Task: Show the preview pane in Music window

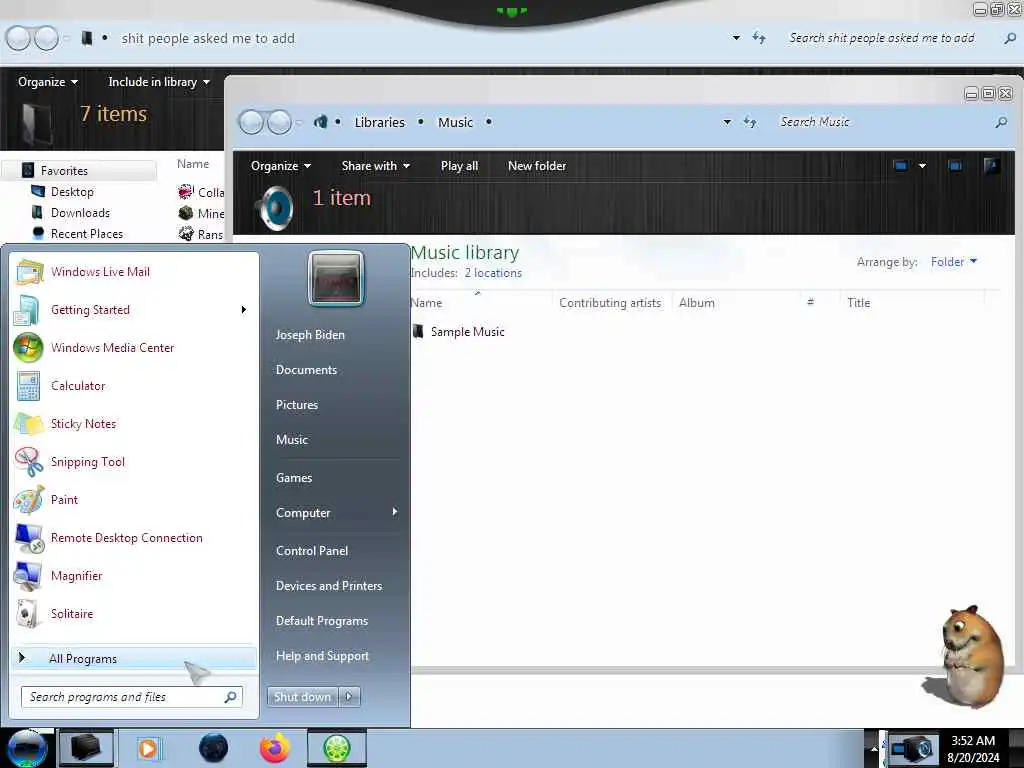Action: 955,166
